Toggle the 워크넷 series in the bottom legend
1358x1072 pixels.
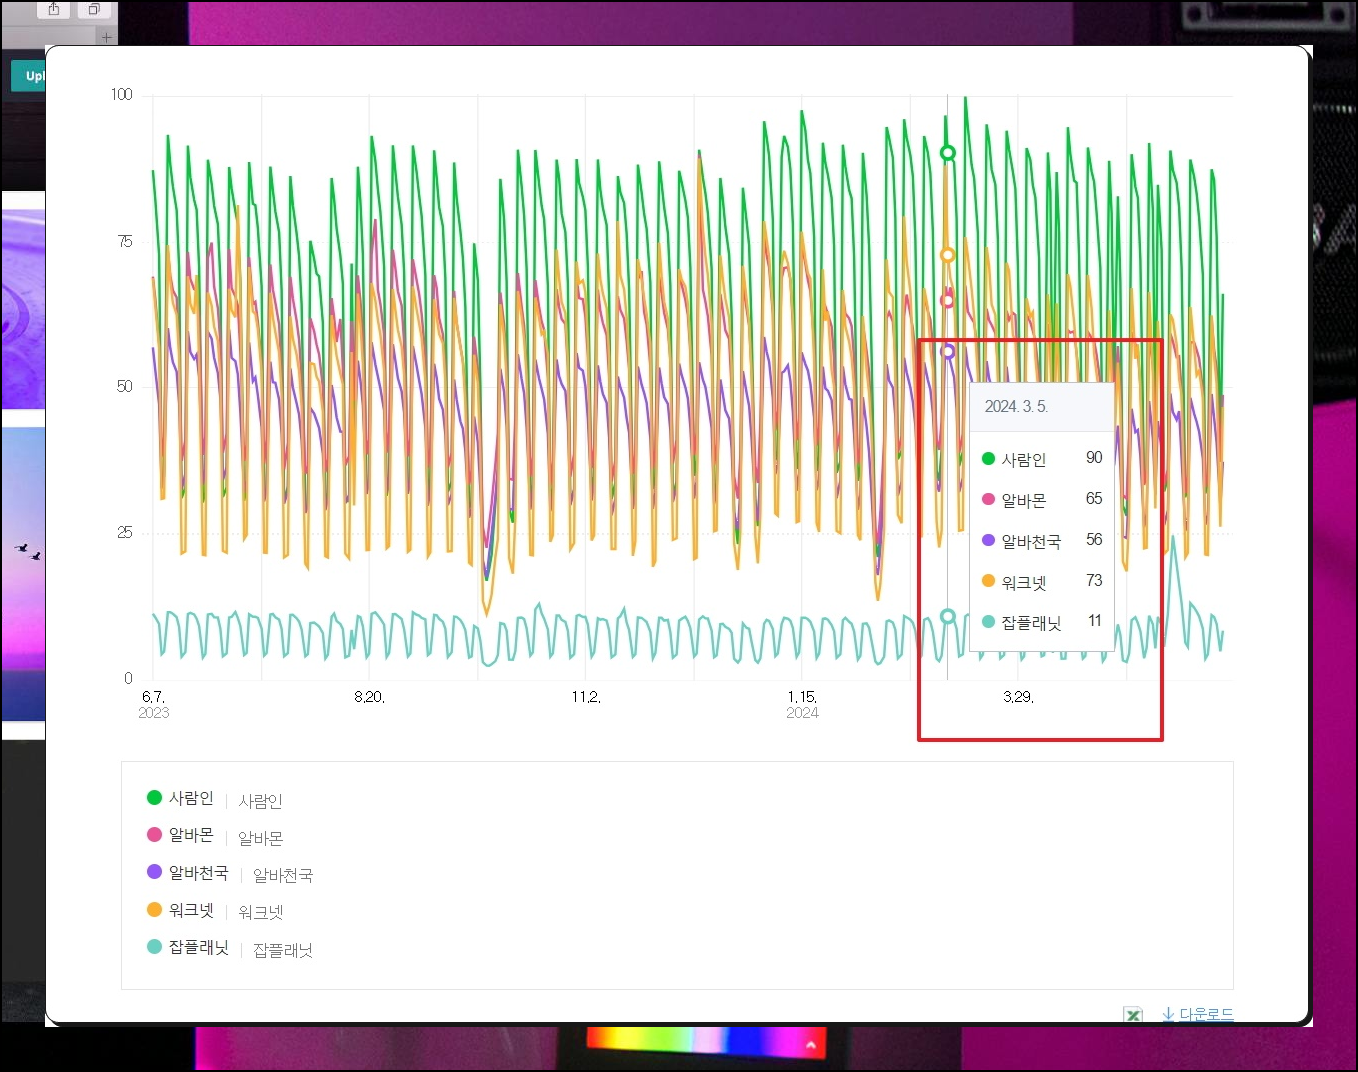181,910
